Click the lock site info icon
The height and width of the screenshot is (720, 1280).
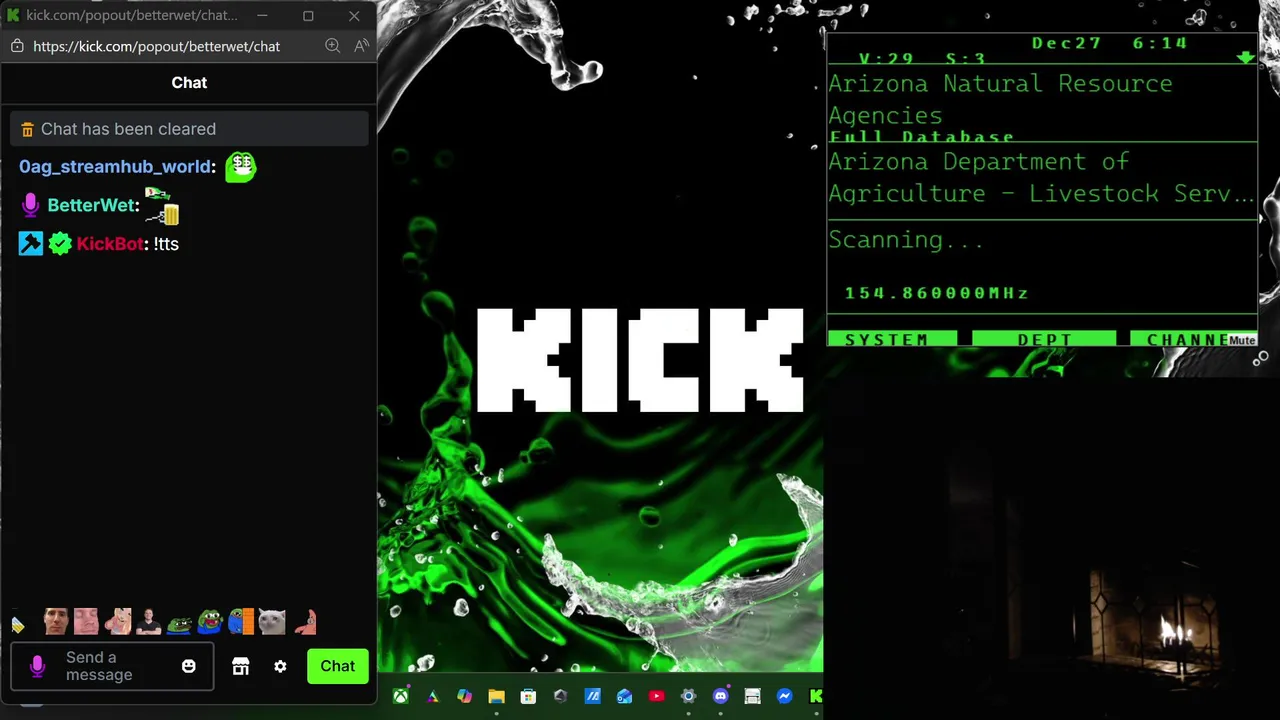pos(17,46)
